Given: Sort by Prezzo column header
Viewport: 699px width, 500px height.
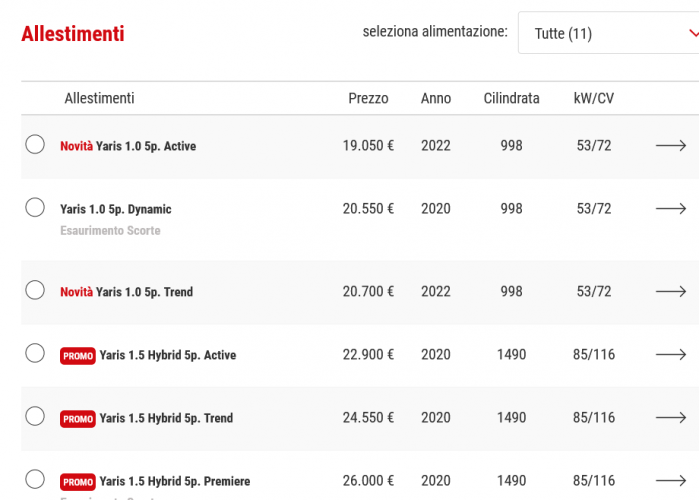Looking at the screenshot, I should coord(368,99).
